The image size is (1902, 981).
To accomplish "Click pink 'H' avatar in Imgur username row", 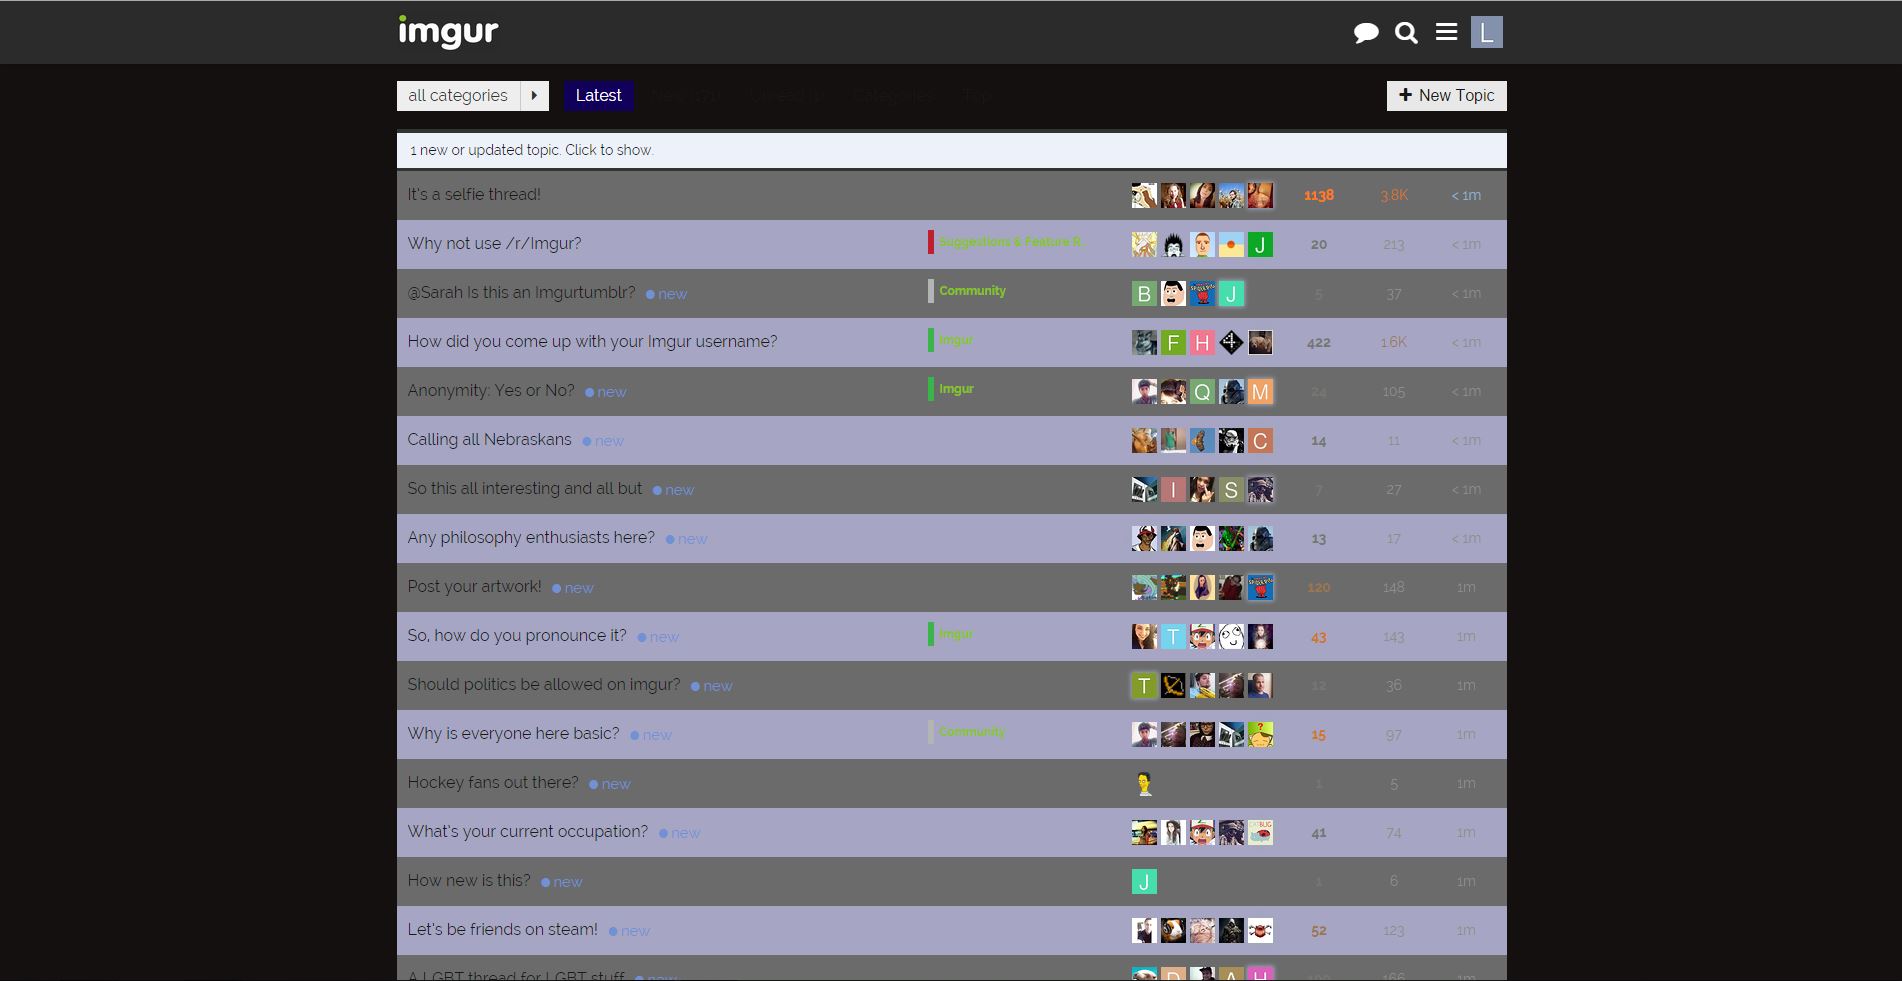I will (1202, 342).
